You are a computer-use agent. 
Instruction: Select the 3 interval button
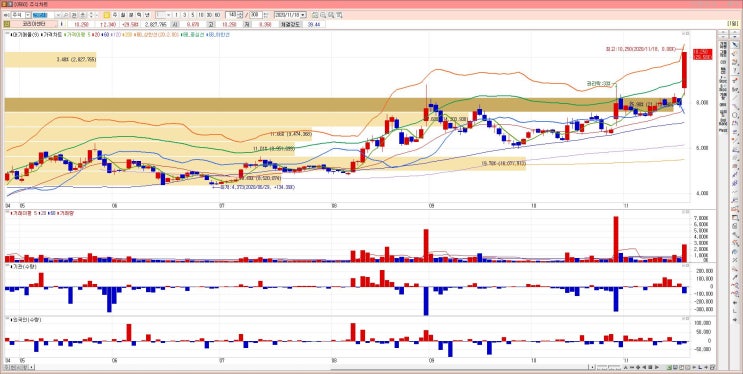coord(184,15)
